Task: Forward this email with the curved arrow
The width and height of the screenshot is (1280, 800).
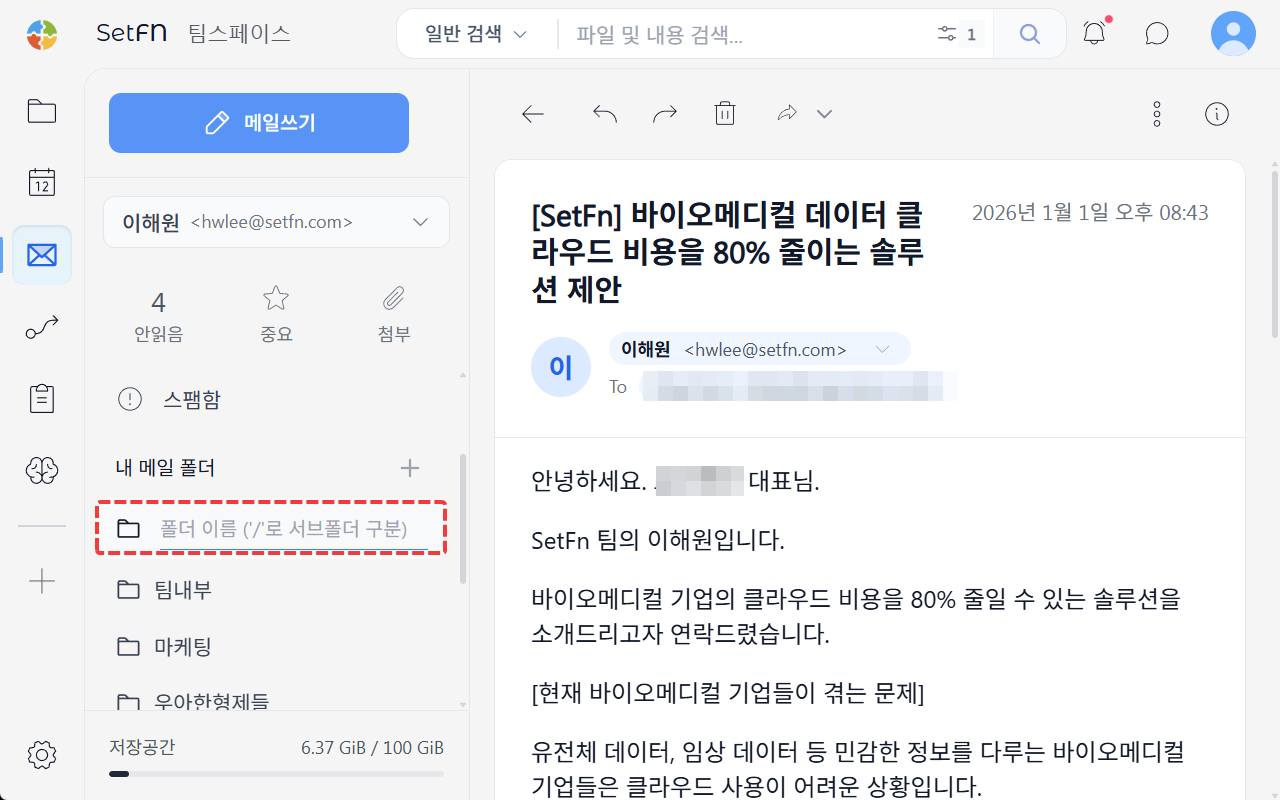Action: pos(665,114)
